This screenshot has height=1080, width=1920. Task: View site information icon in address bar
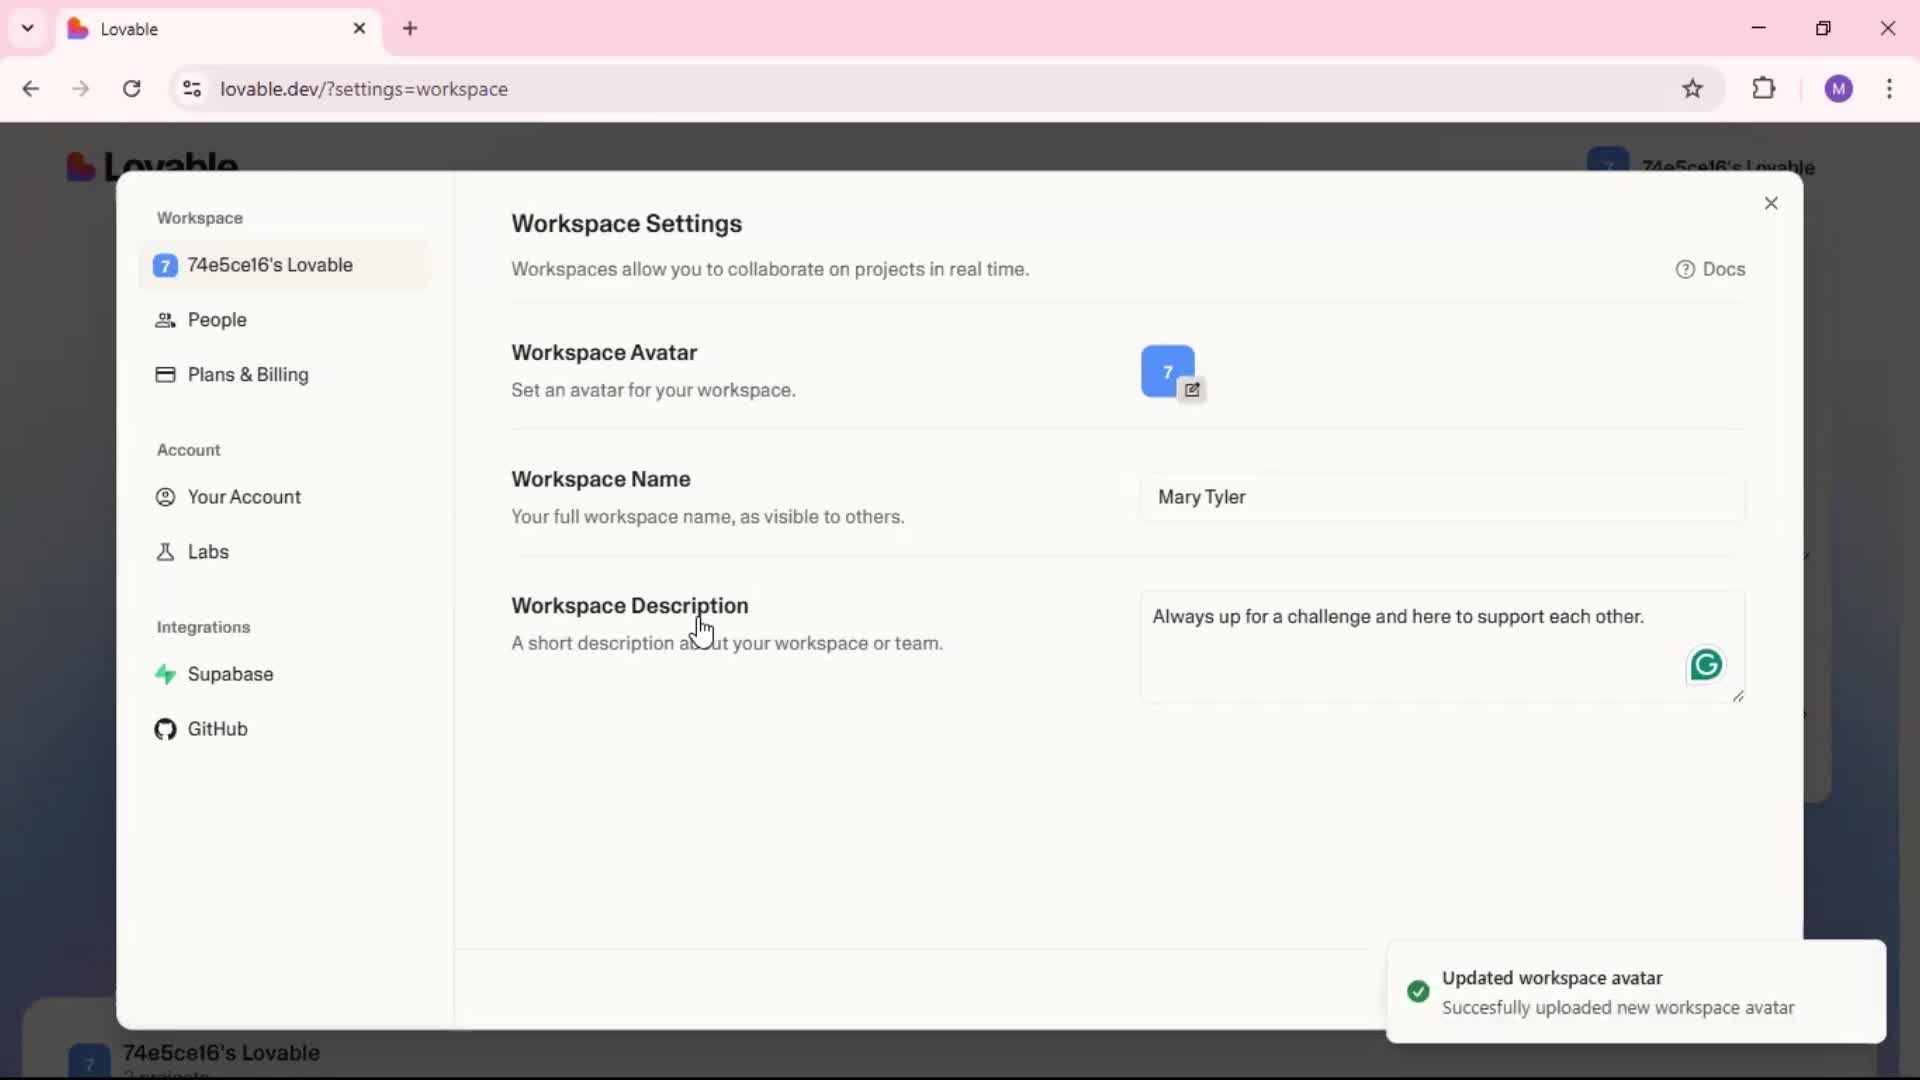point(192,89)
